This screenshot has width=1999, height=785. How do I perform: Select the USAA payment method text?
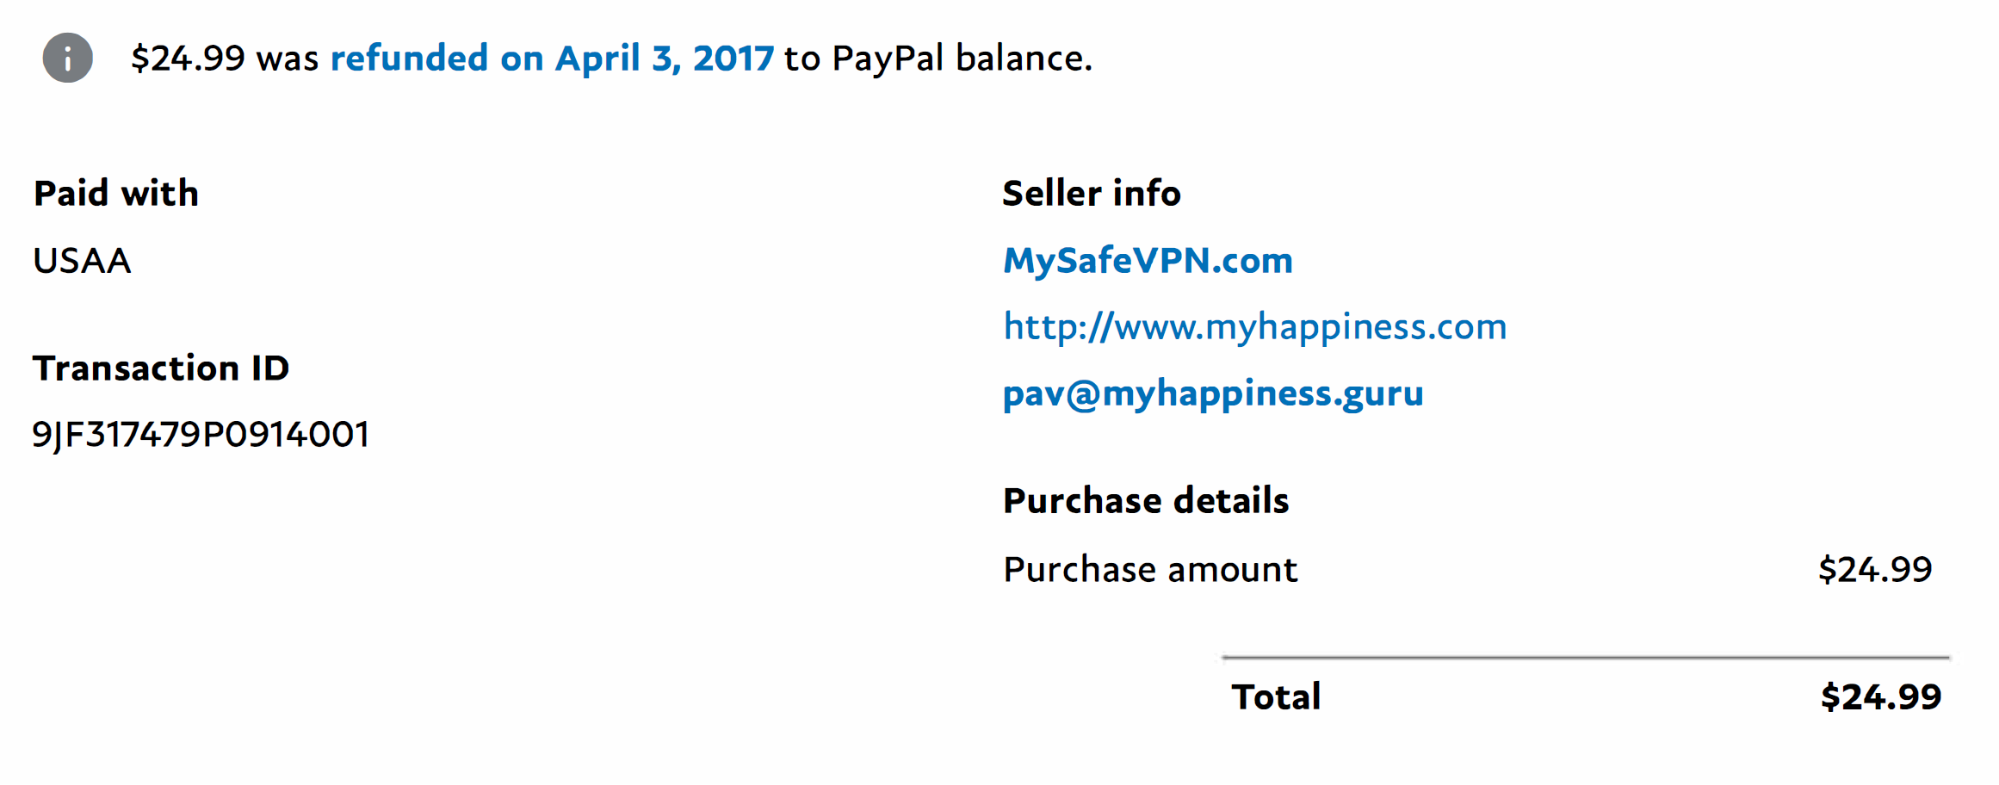[82, 261]
